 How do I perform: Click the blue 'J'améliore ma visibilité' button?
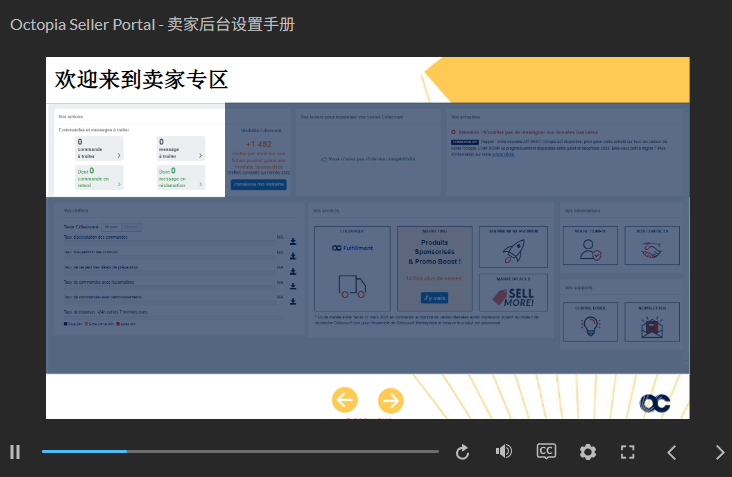point(259,184)
